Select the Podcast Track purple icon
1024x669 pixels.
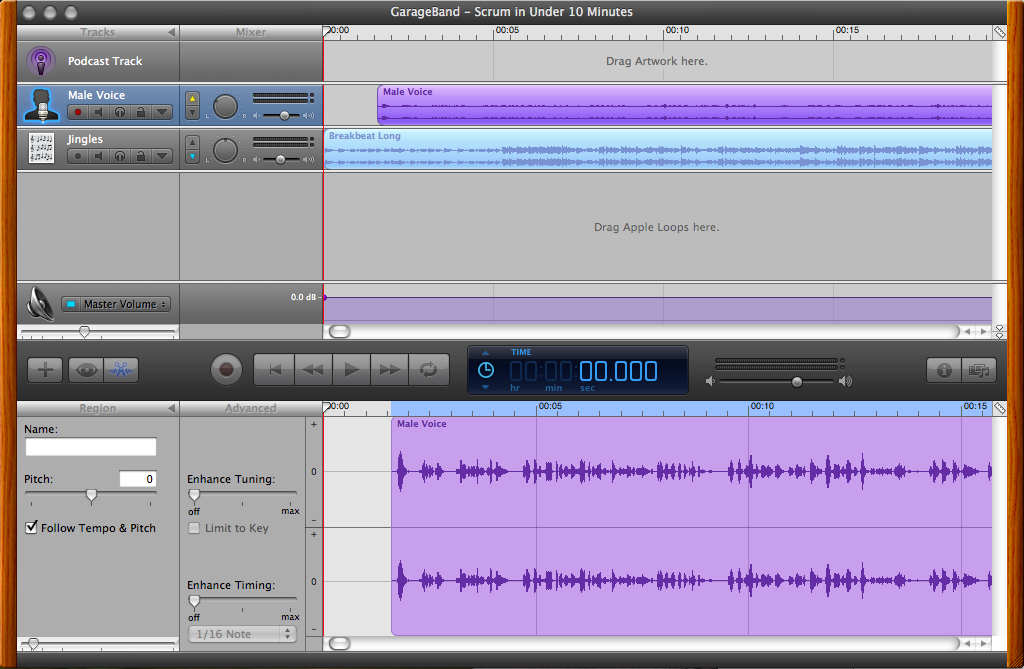pyautogui.click(x=40, y=61)
